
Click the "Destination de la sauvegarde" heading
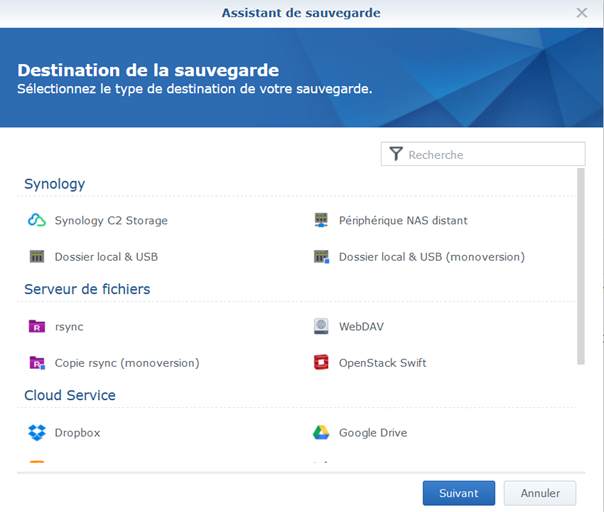(x=148, y=70)
